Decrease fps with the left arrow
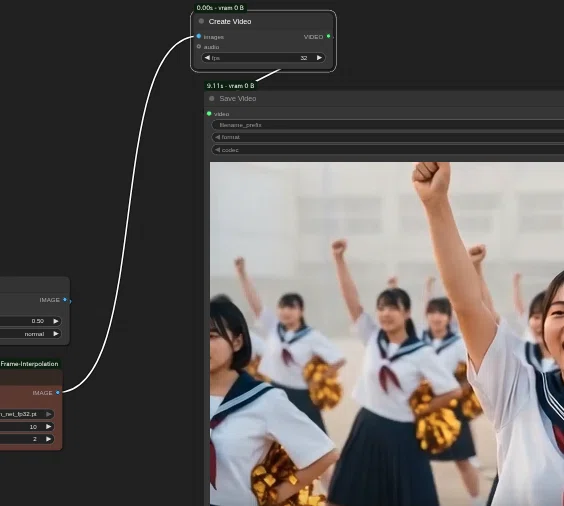 pos(207,58)
